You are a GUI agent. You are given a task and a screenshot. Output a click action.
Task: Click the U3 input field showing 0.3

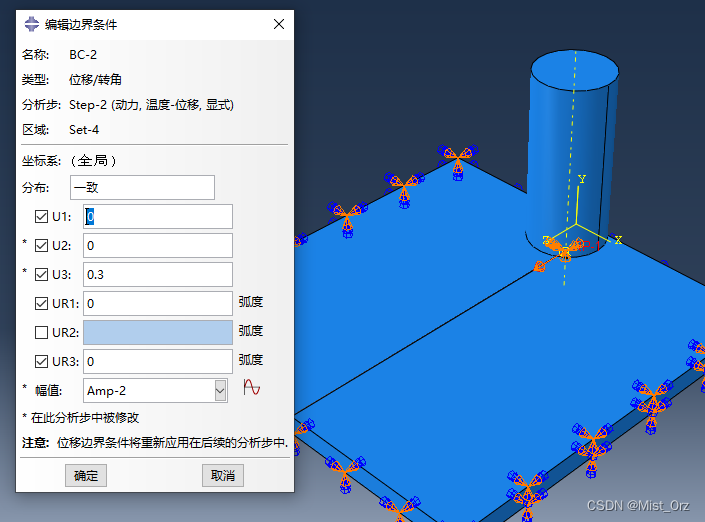[157, 274]
